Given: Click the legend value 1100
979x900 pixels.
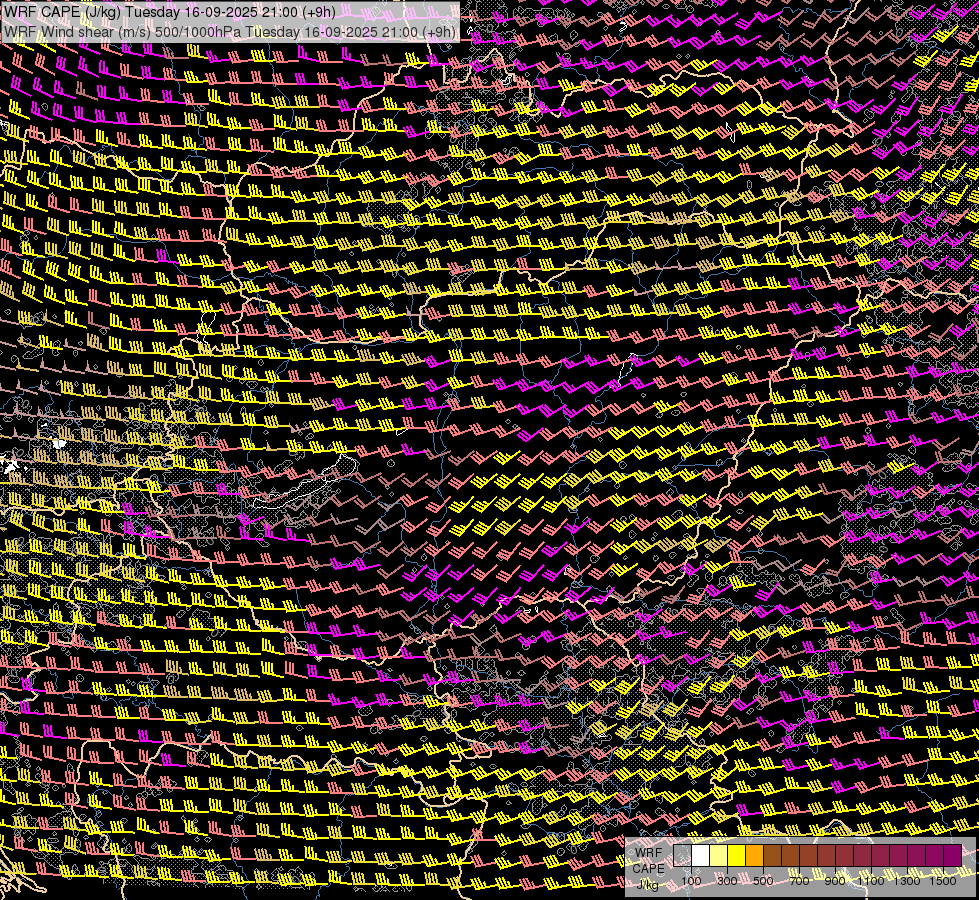Looking at the screenshot, I should point(870,881).
